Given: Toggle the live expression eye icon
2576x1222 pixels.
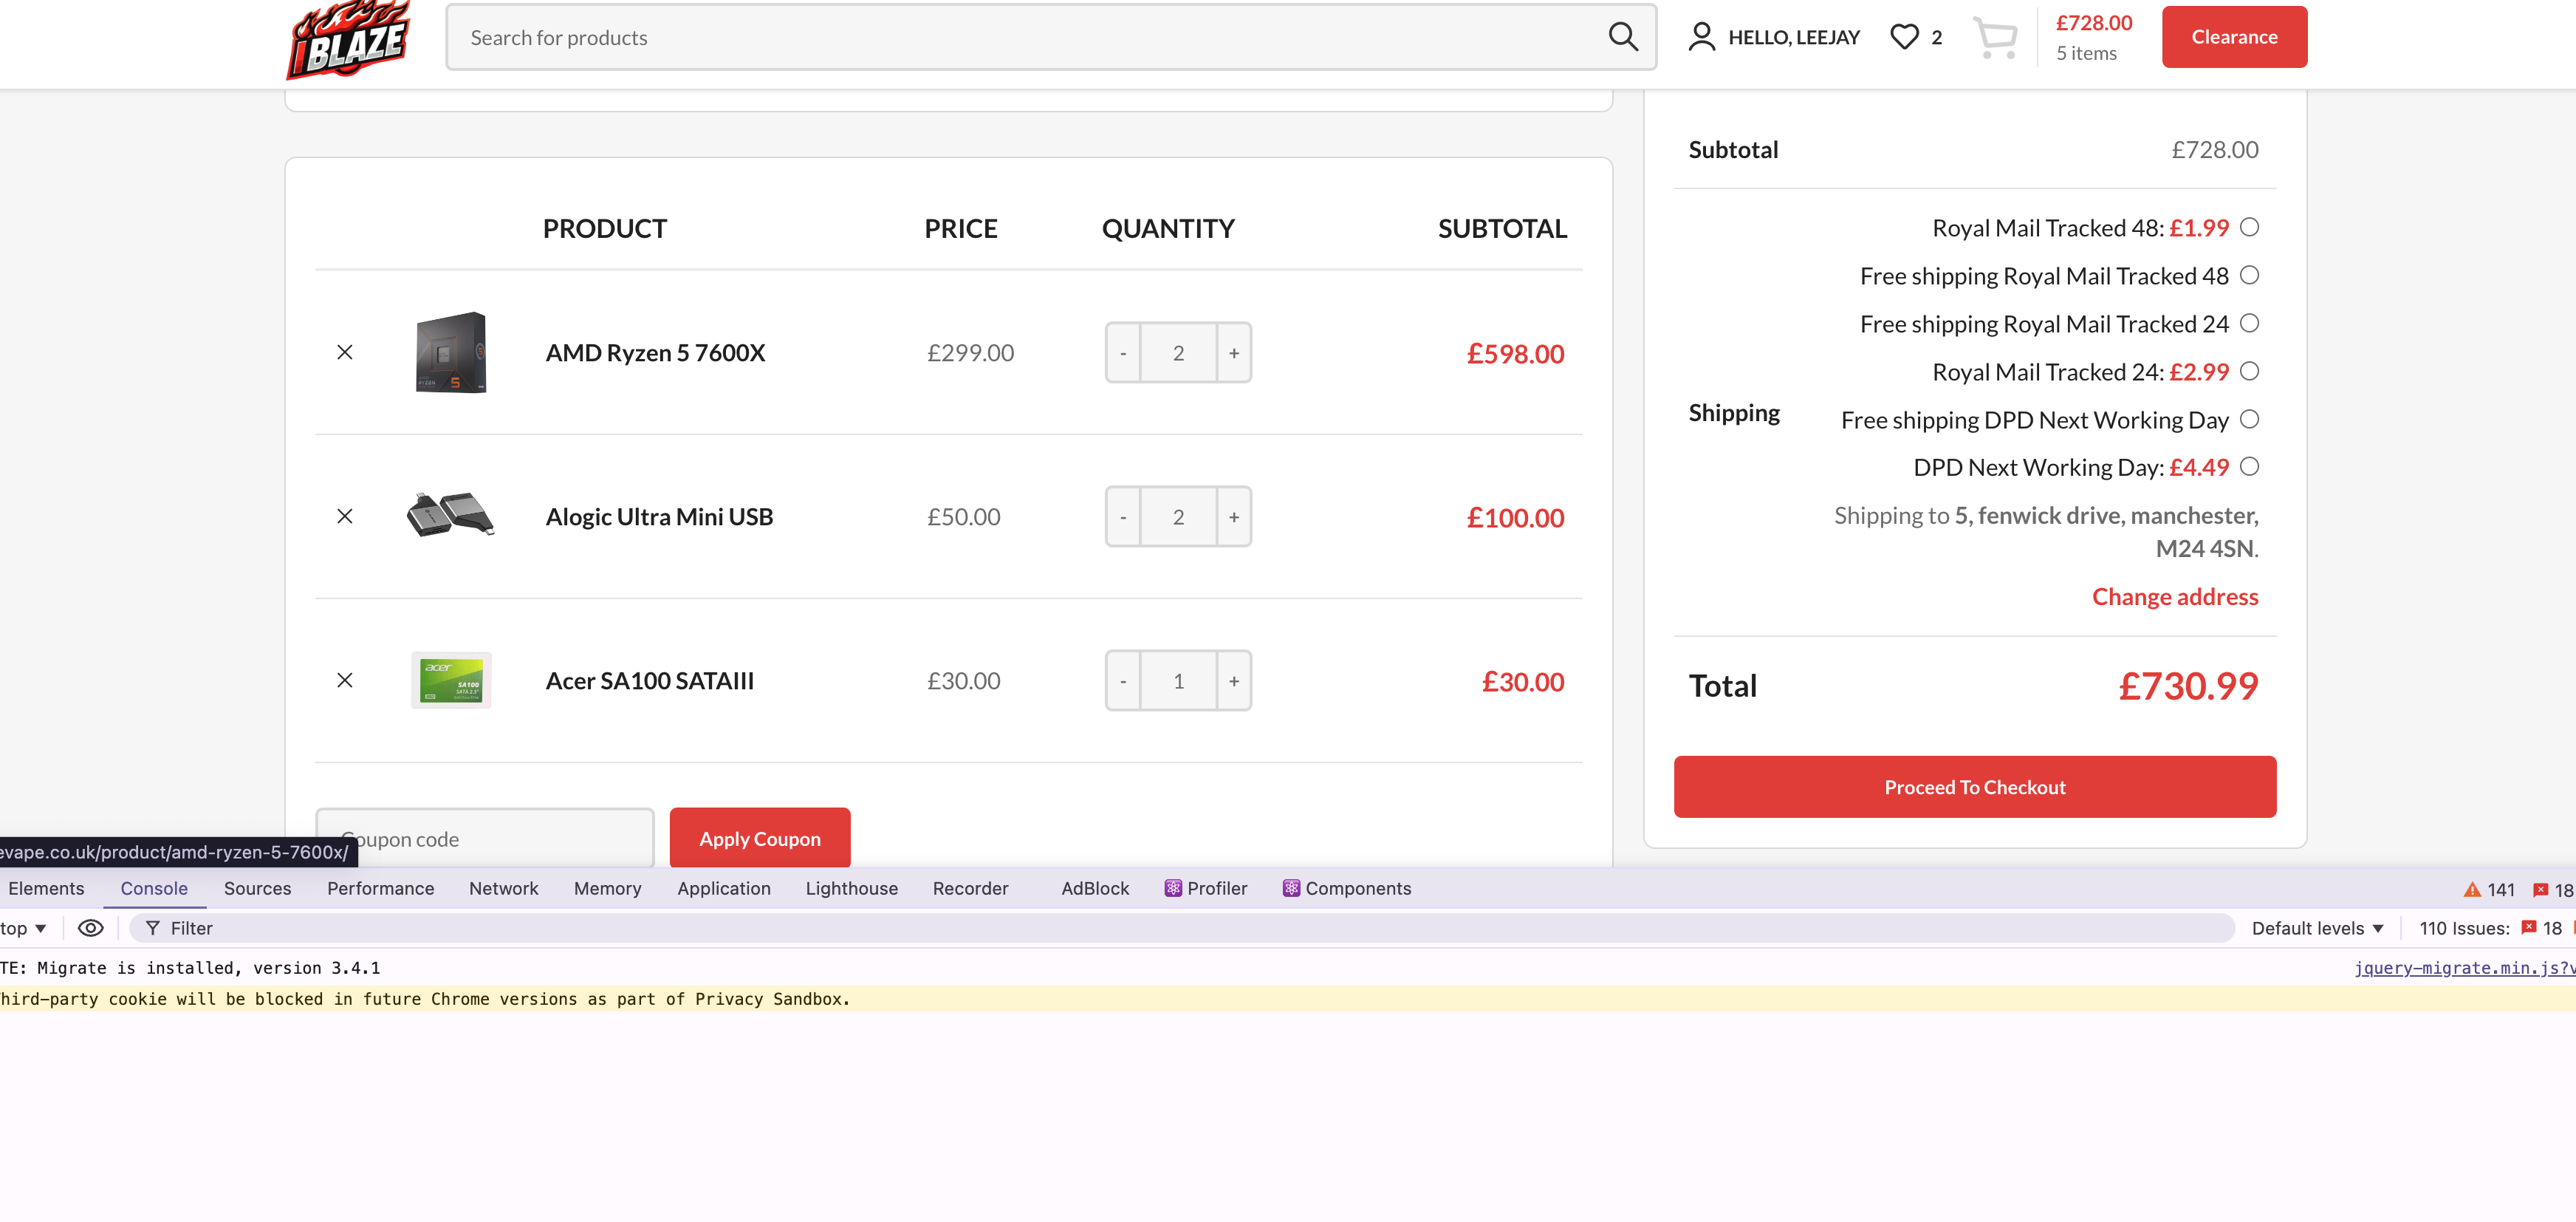Looking at the screenshot, I should [91, 928].
